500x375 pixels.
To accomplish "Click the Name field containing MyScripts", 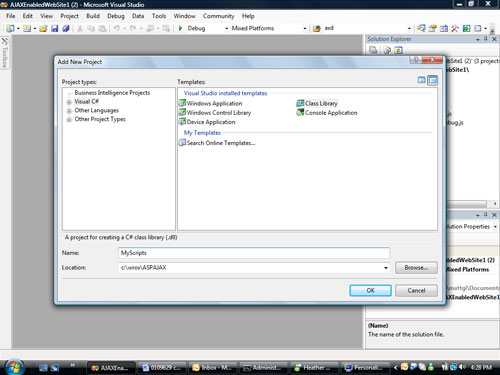I will pos(254,253).
